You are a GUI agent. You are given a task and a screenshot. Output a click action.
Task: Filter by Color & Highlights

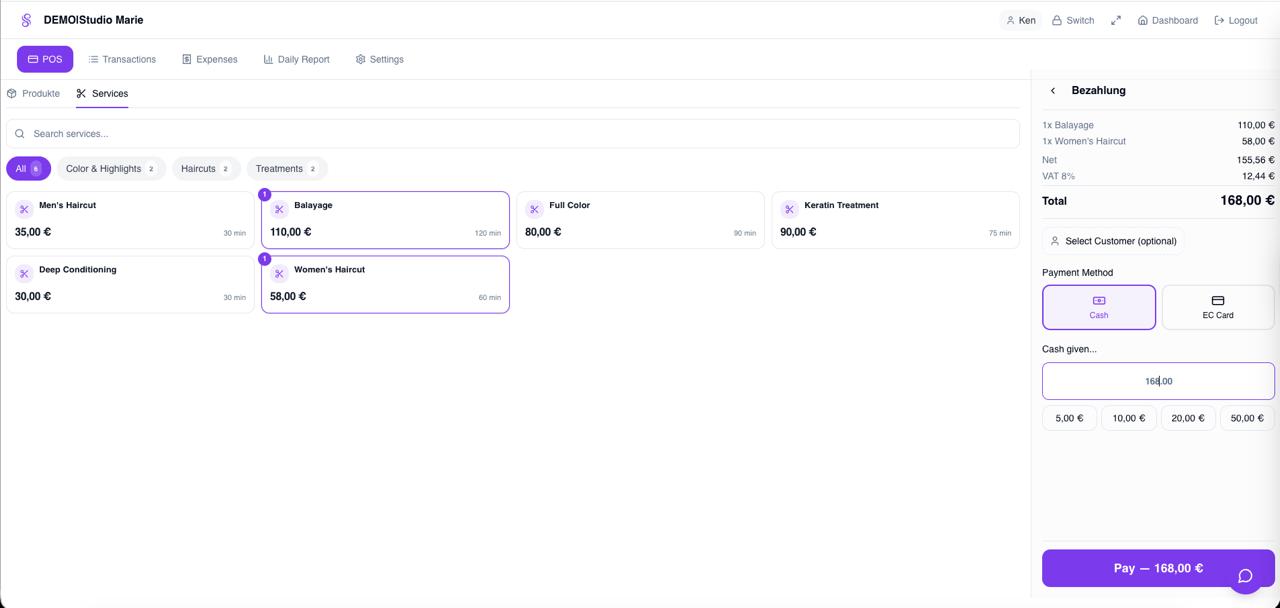(x=111, y=169)
